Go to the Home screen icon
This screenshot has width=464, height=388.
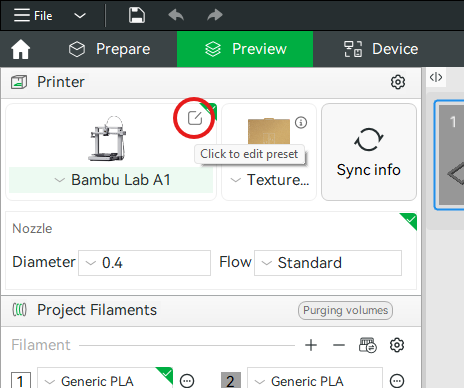(21, 49)
